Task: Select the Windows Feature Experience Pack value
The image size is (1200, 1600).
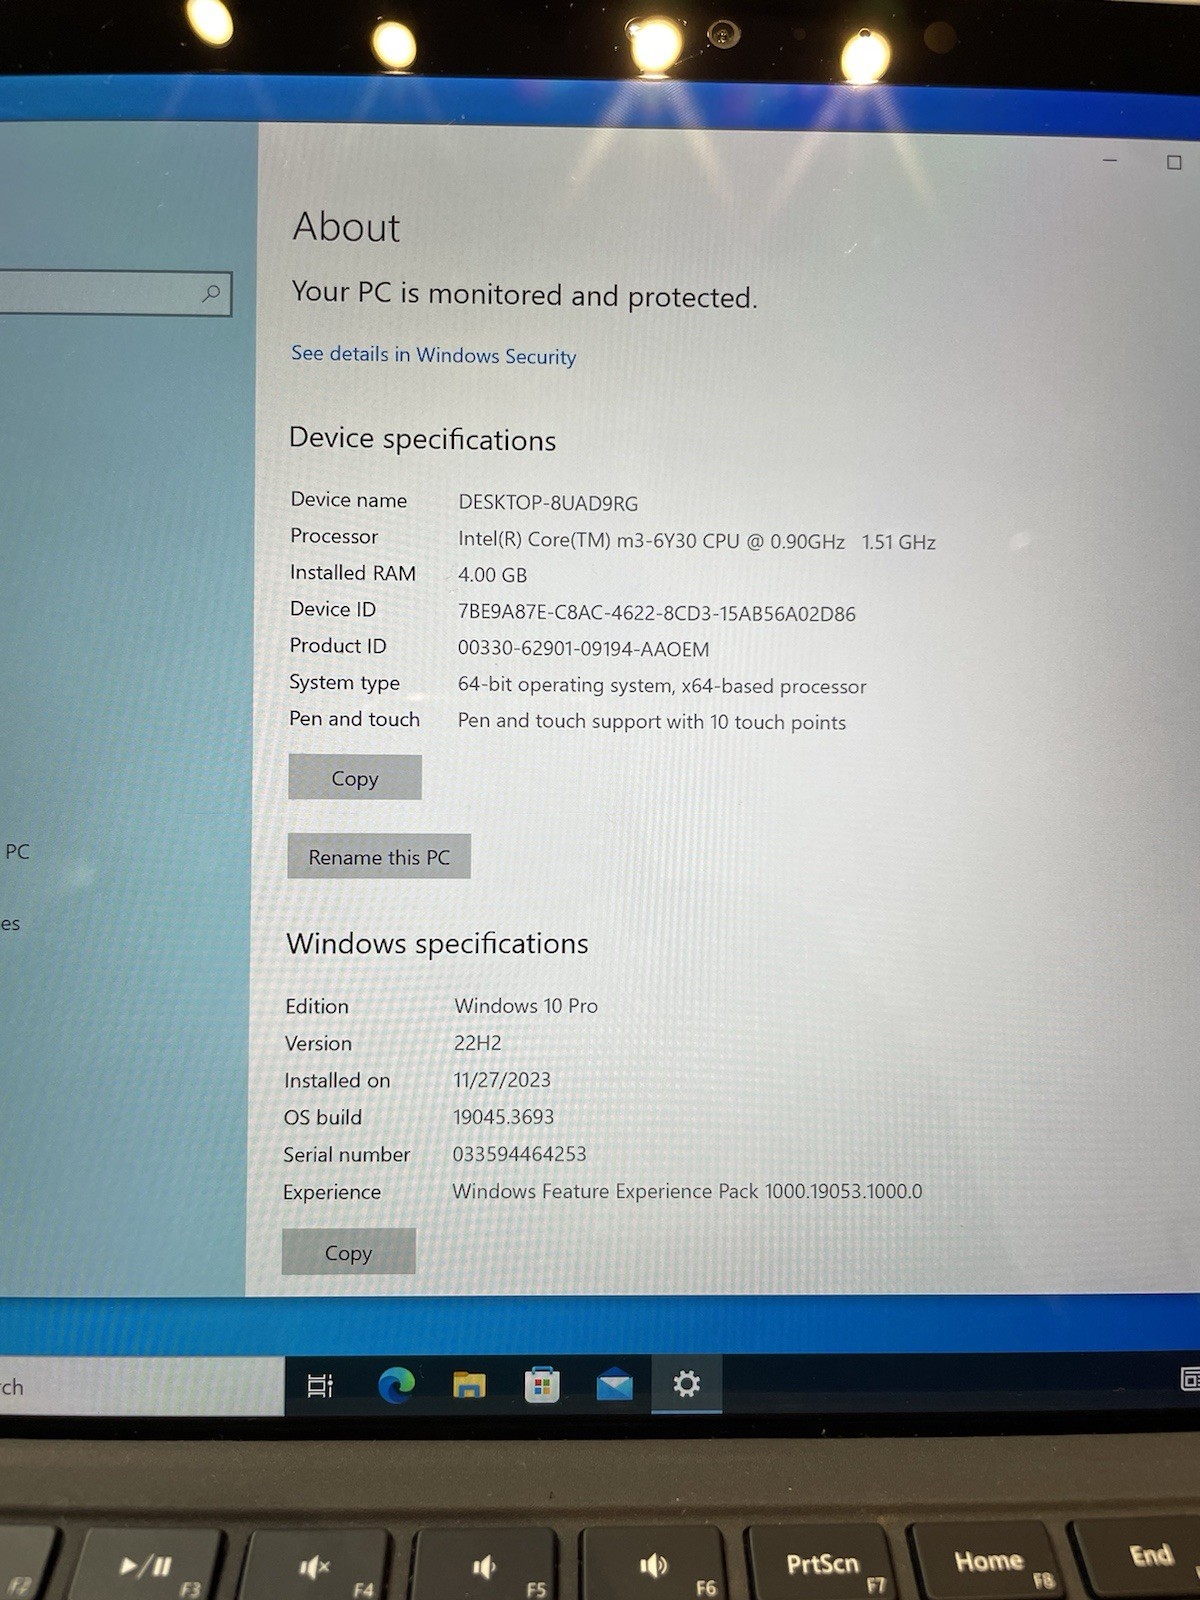Action: [687, 1191]
